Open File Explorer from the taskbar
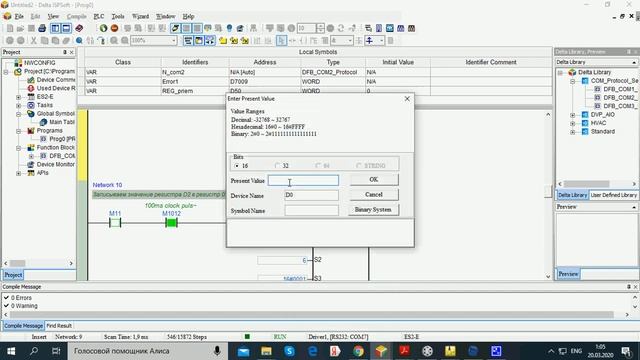640x360 pixels. pos(266,351)
